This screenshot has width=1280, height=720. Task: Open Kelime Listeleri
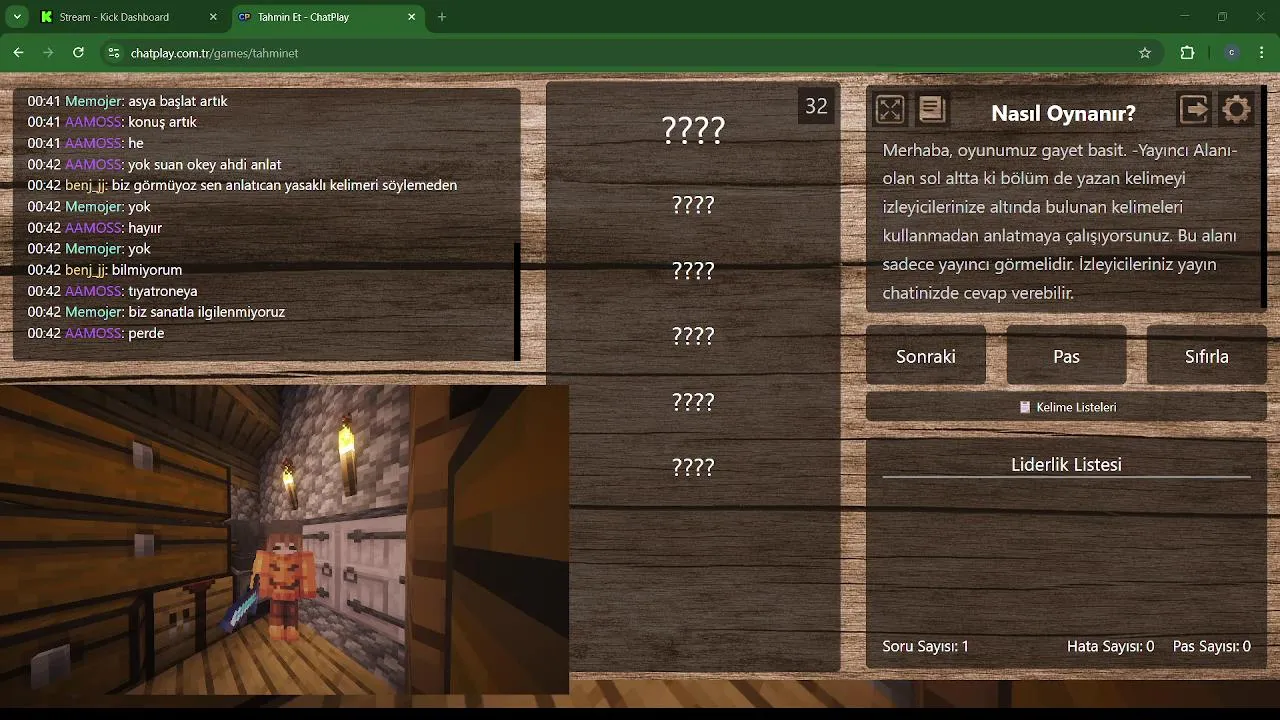point(1066,407)
